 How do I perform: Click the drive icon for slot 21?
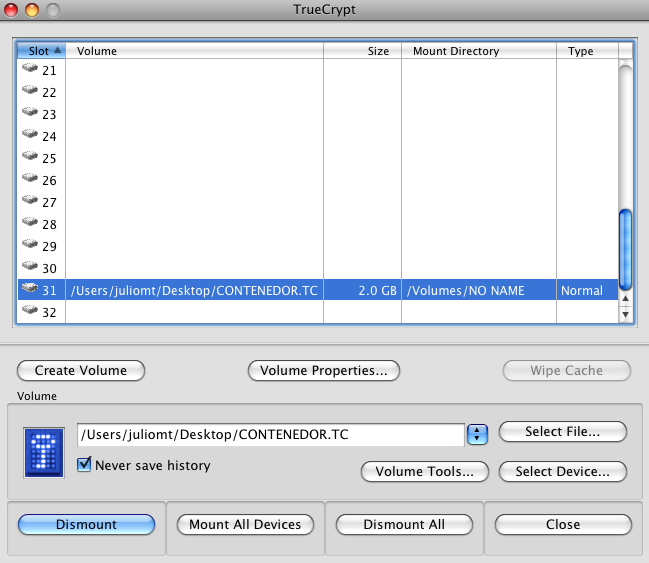point(30,67)
